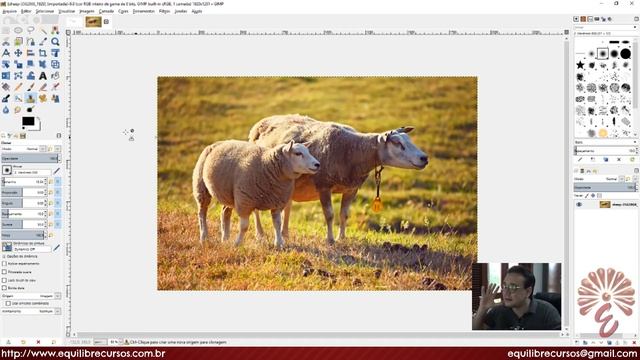This screenshot has width=640, height=360.
Task: Open the Filtros menu
Action: (x=164, y=11)
